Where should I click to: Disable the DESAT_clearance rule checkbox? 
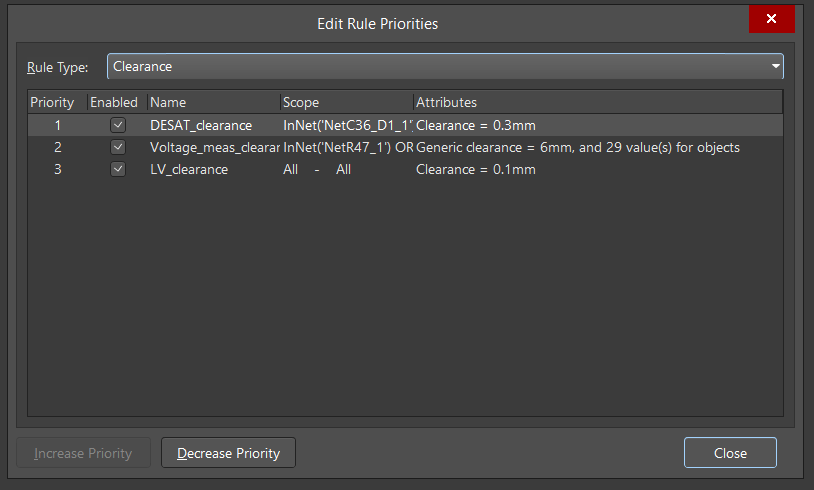(x=118, y=125)
